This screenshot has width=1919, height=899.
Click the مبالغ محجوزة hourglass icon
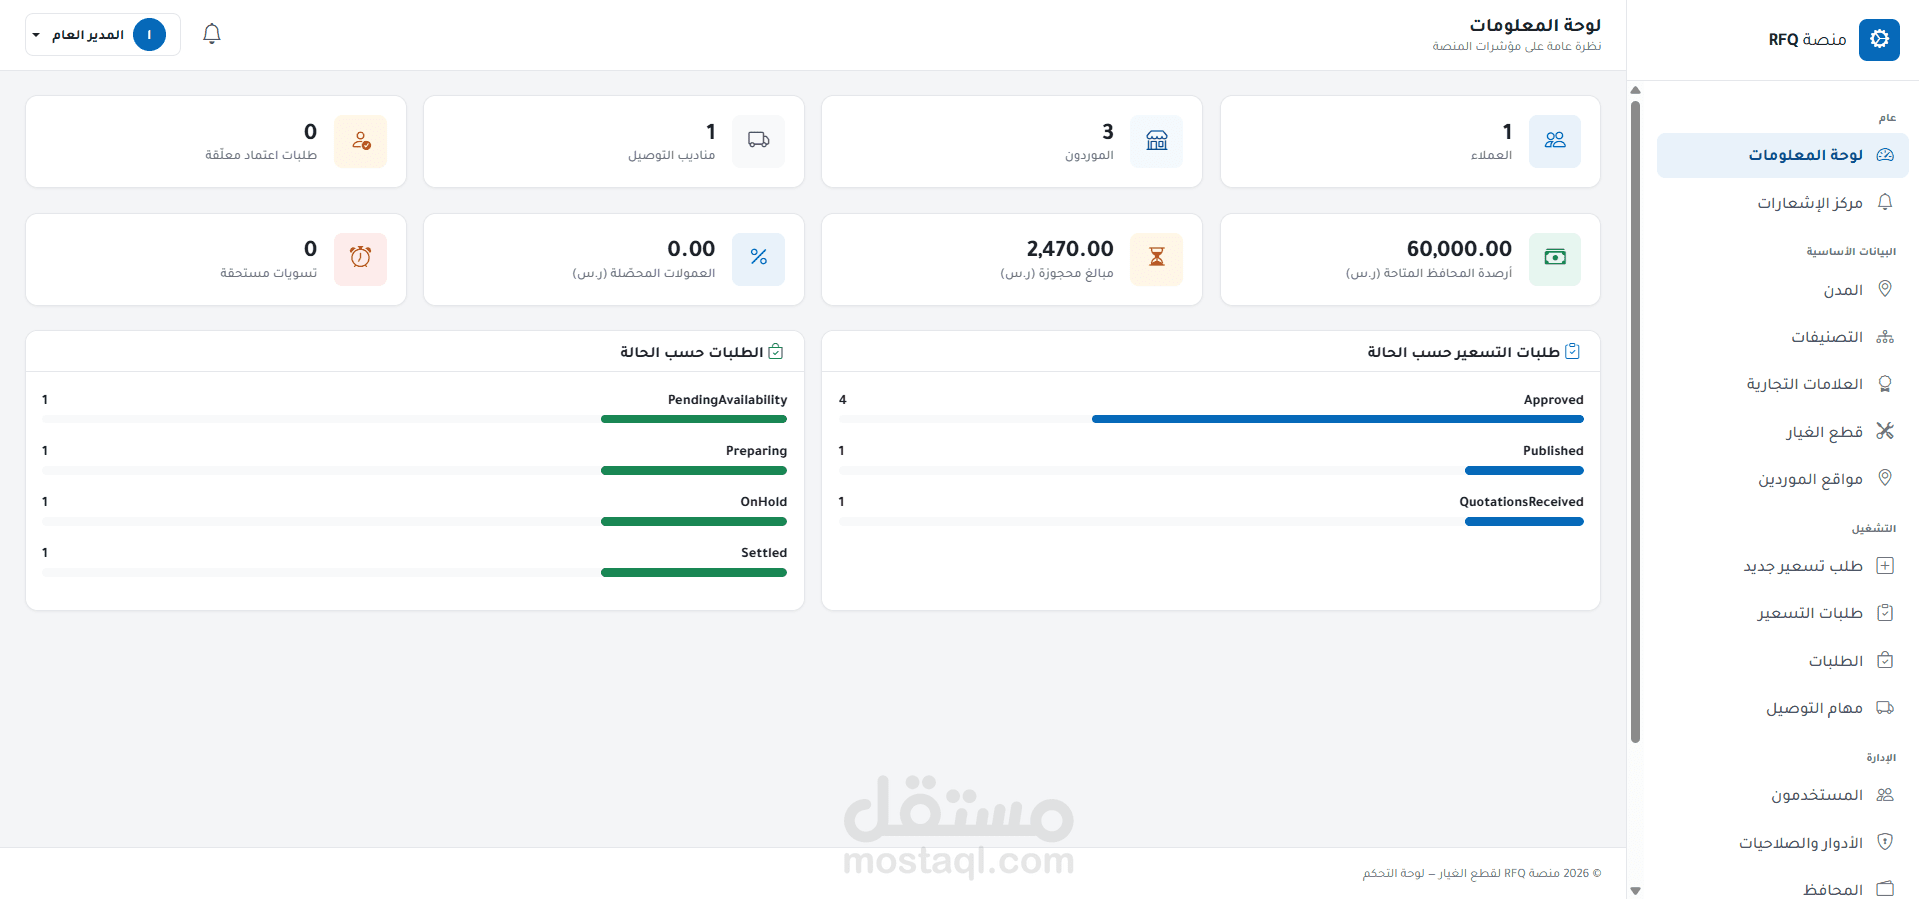[1156, 259]
